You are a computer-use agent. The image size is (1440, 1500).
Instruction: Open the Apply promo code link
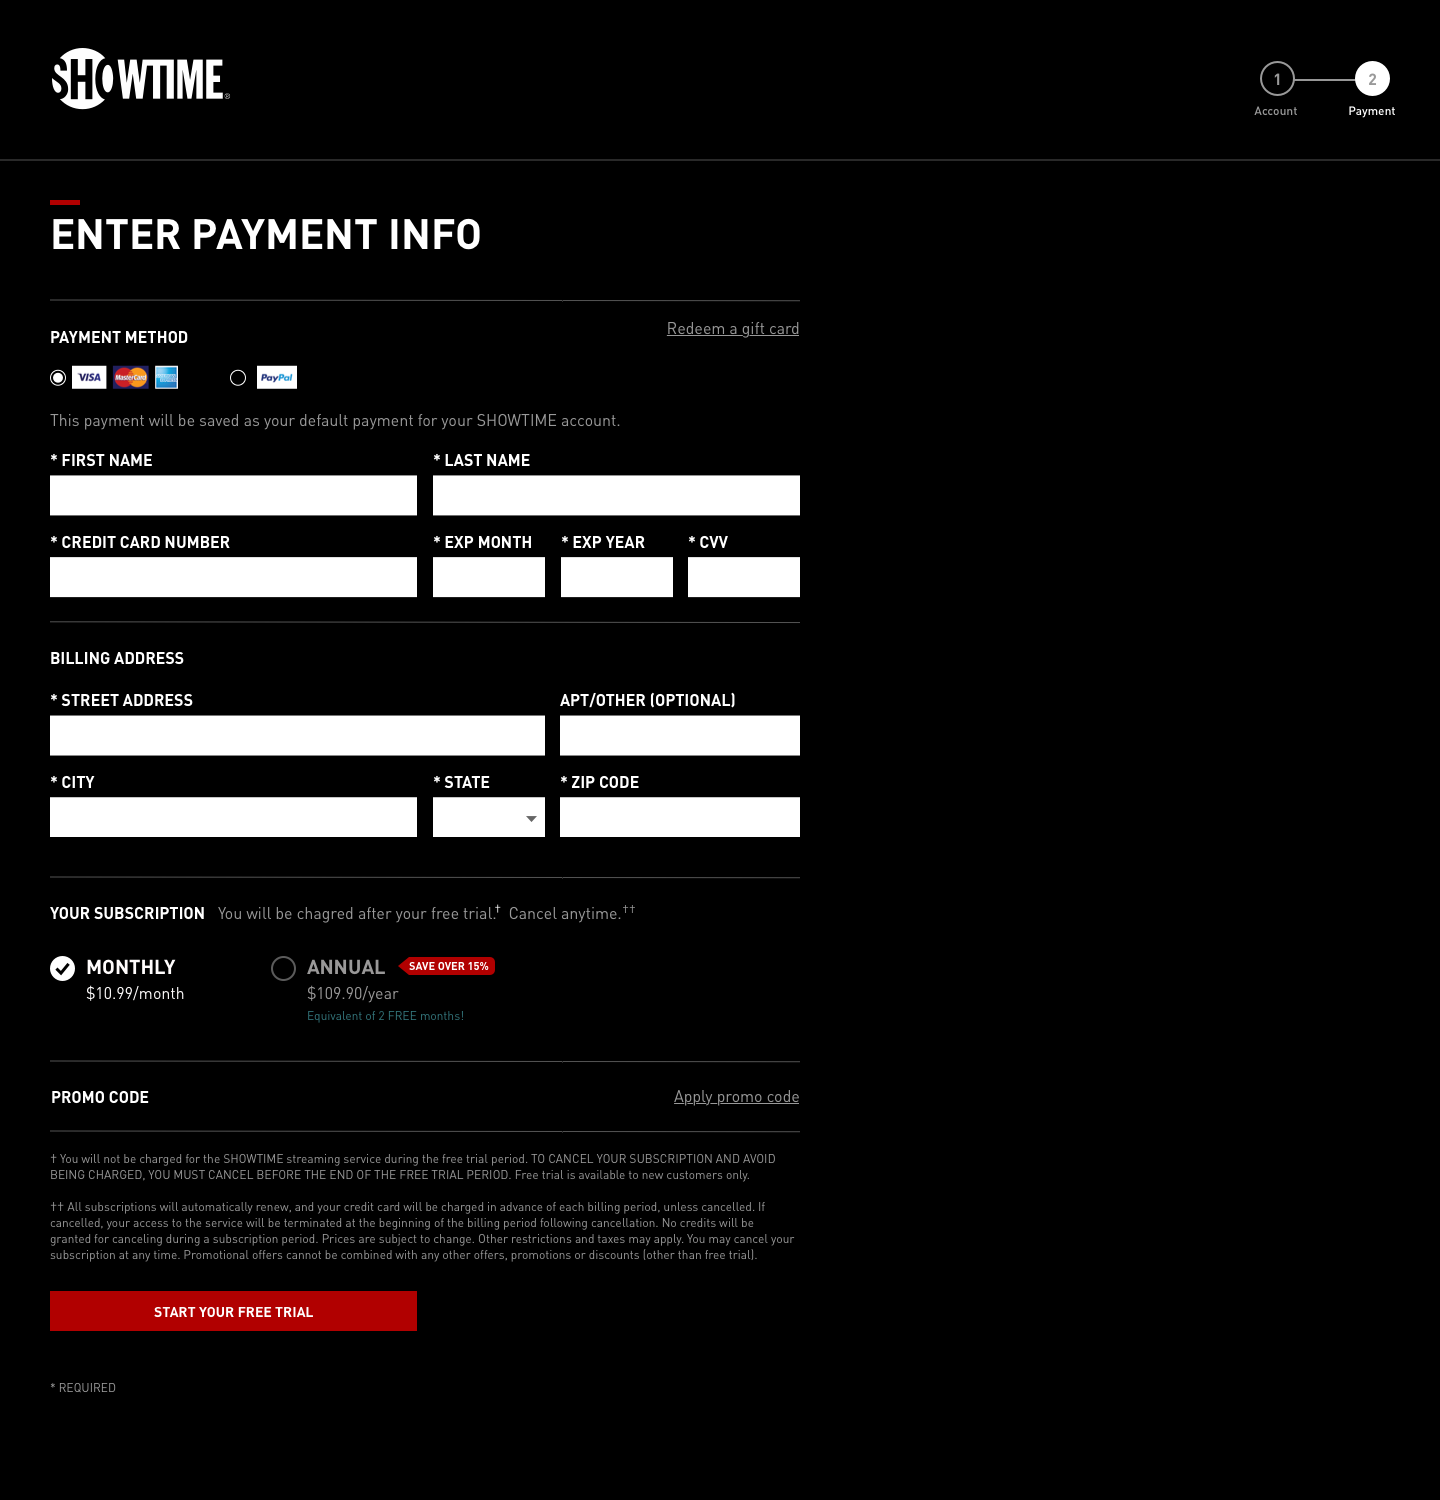[737, 1097]
